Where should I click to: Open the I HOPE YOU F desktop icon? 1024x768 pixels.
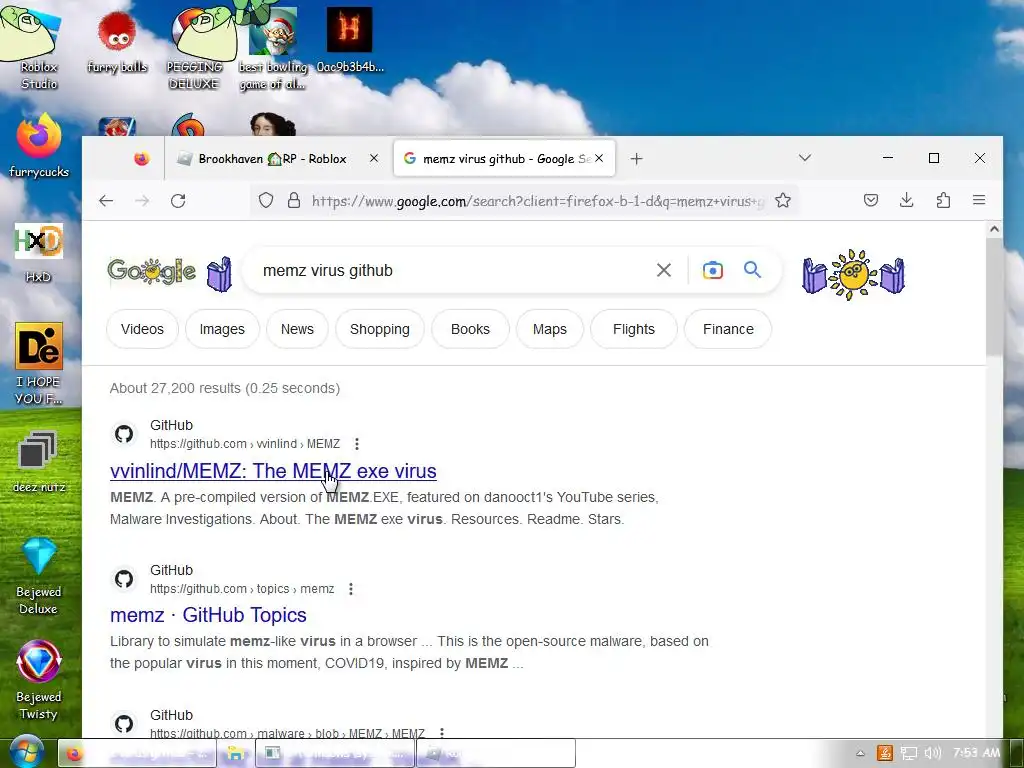pos(39,363)
